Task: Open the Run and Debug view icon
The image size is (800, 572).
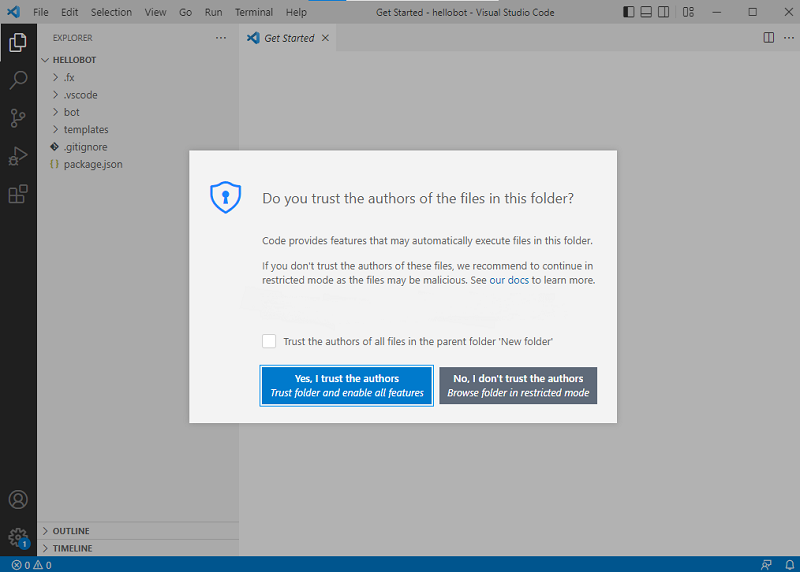Action: coord(18,156)
